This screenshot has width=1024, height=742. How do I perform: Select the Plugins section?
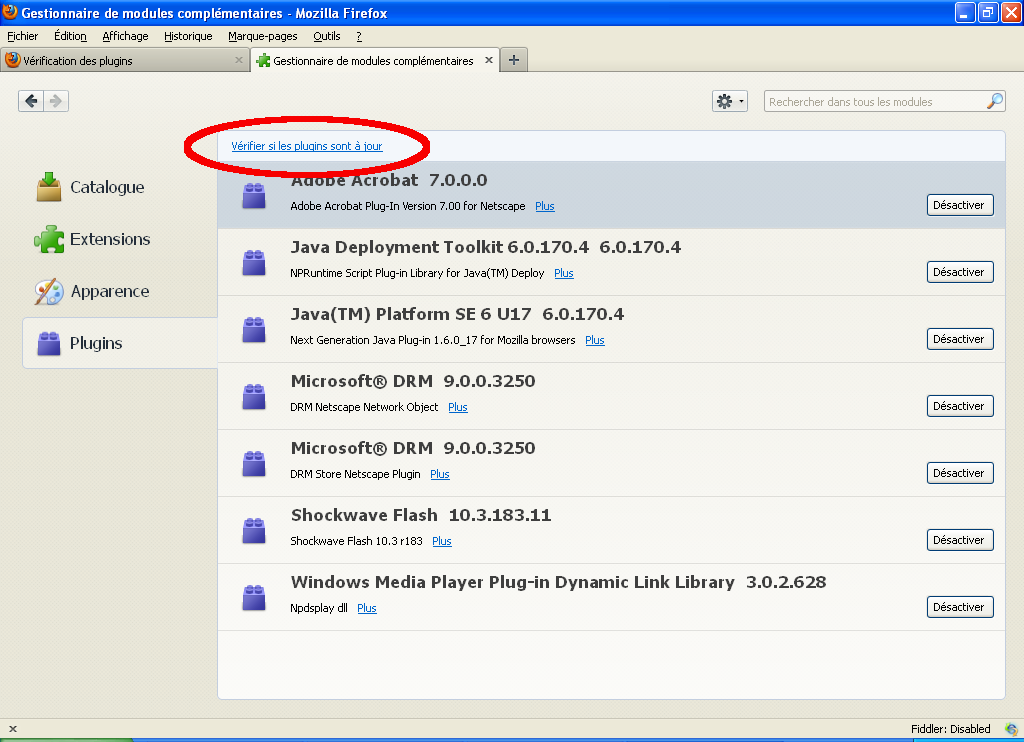coord(120,343)
